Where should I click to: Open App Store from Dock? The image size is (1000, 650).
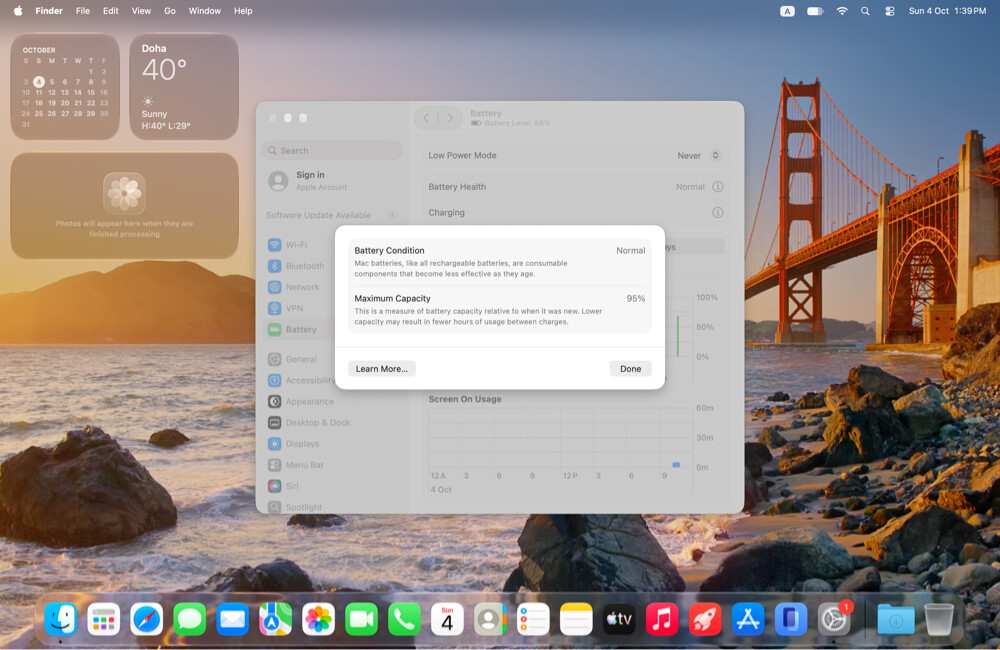747,619
